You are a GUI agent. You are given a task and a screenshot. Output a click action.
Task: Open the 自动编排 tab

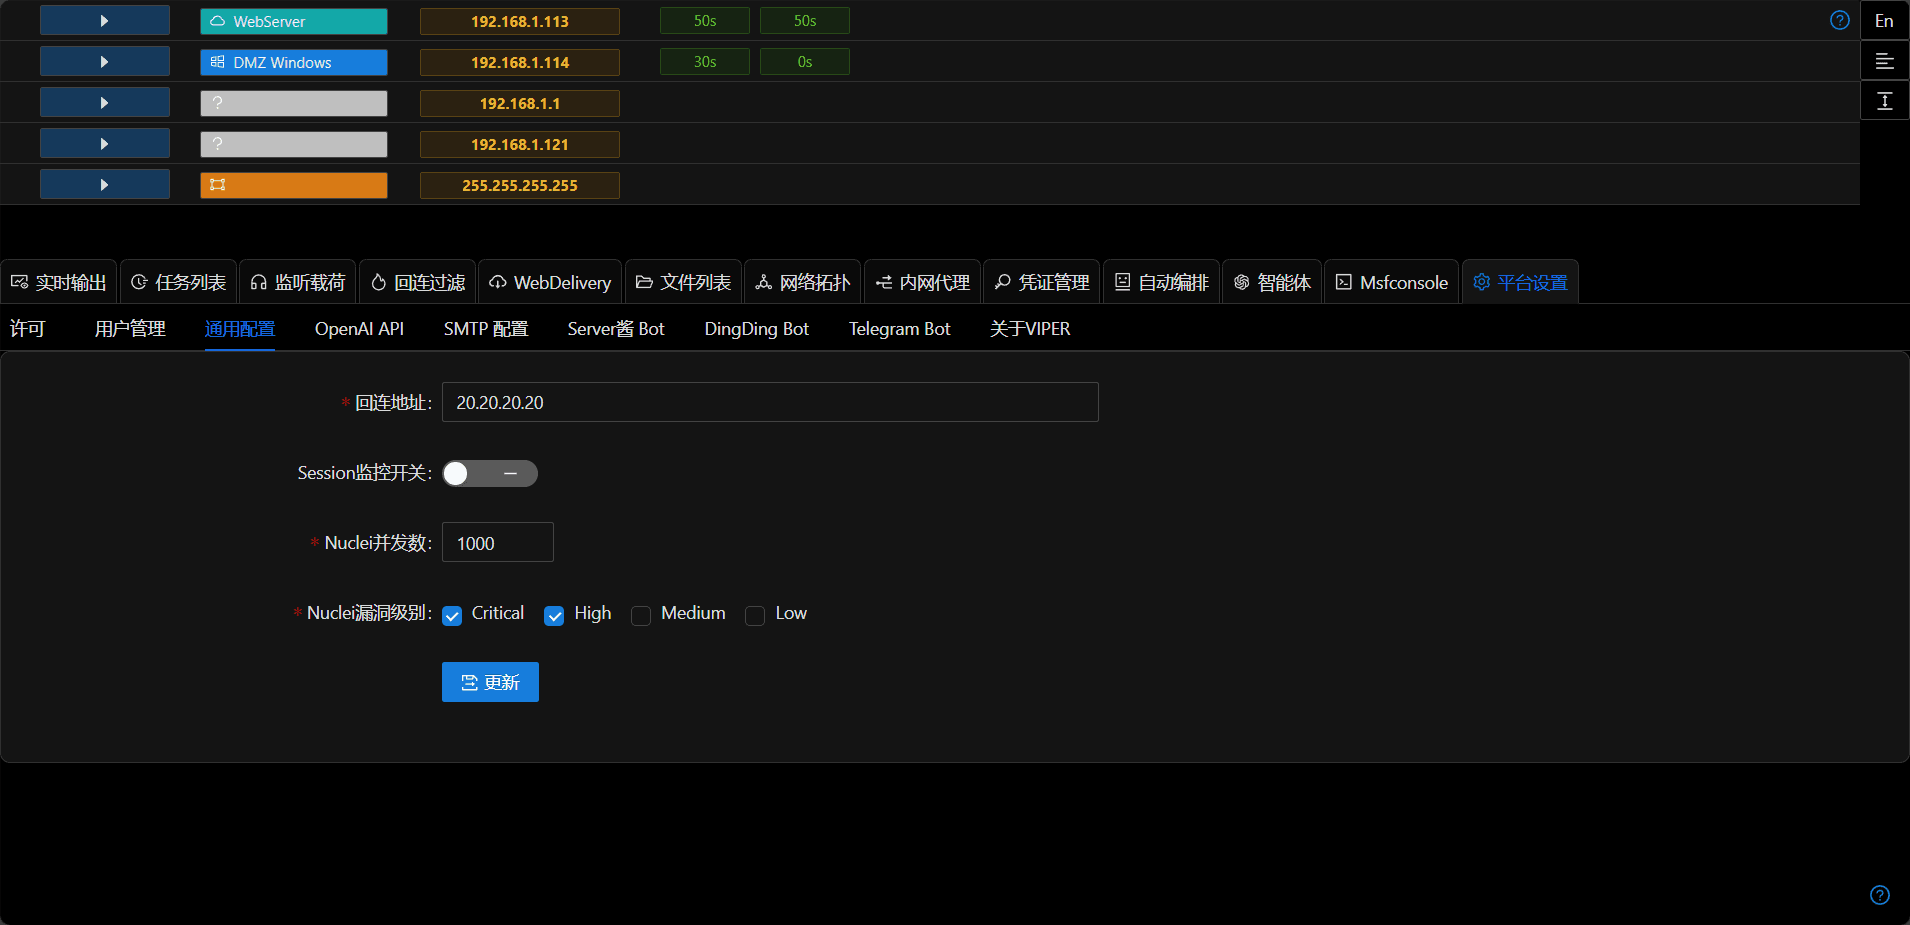pyautogui.click(x=1162, y=282)
